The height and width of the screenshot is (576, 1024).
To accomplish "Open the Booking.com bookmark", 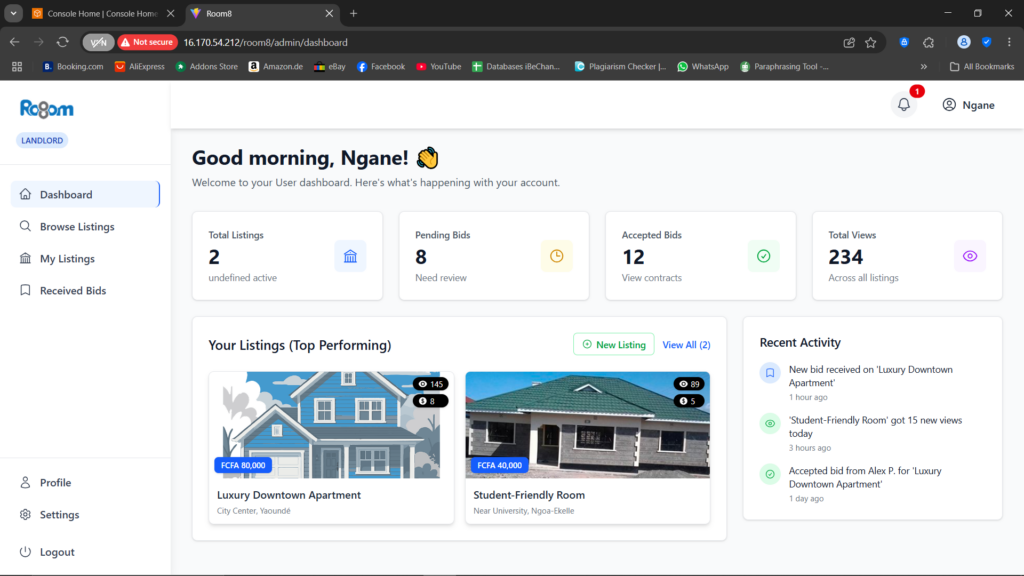I will click(72, 67).
